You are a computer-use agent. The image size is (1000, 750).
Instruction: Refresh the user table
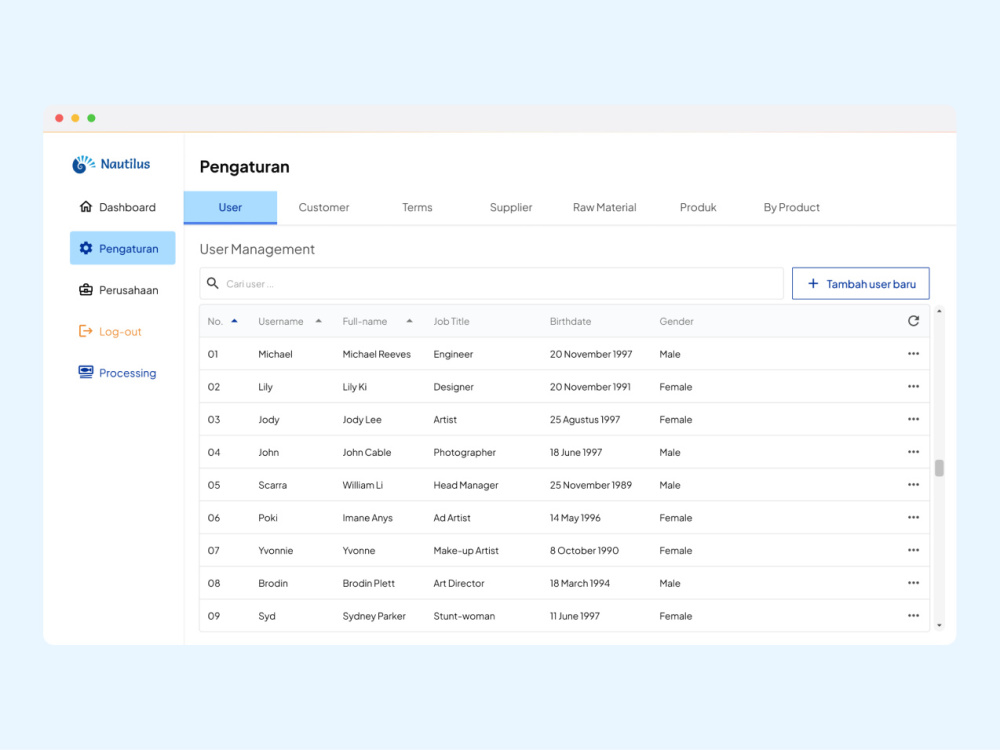[x=913, y=321]
